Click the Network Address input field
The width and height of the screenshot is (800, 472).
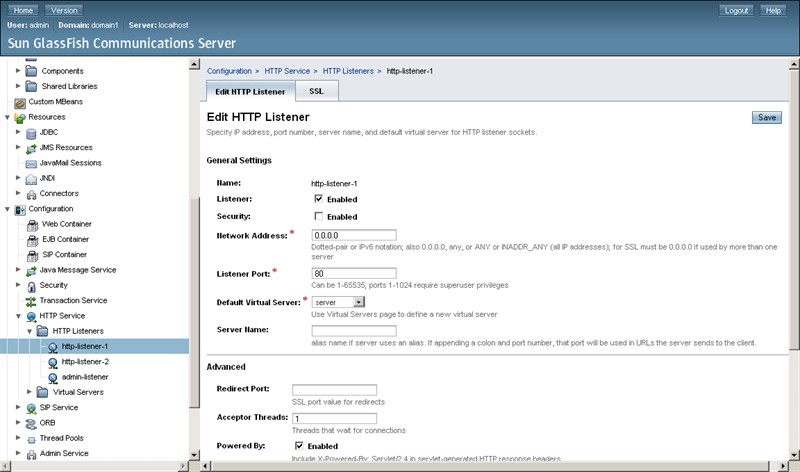[x=354, y=235]
